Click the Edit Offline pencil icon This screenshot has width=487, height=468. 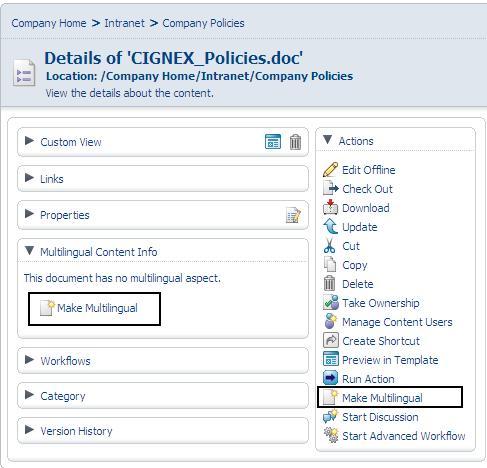pyautogui.click(x=330, y=170)
